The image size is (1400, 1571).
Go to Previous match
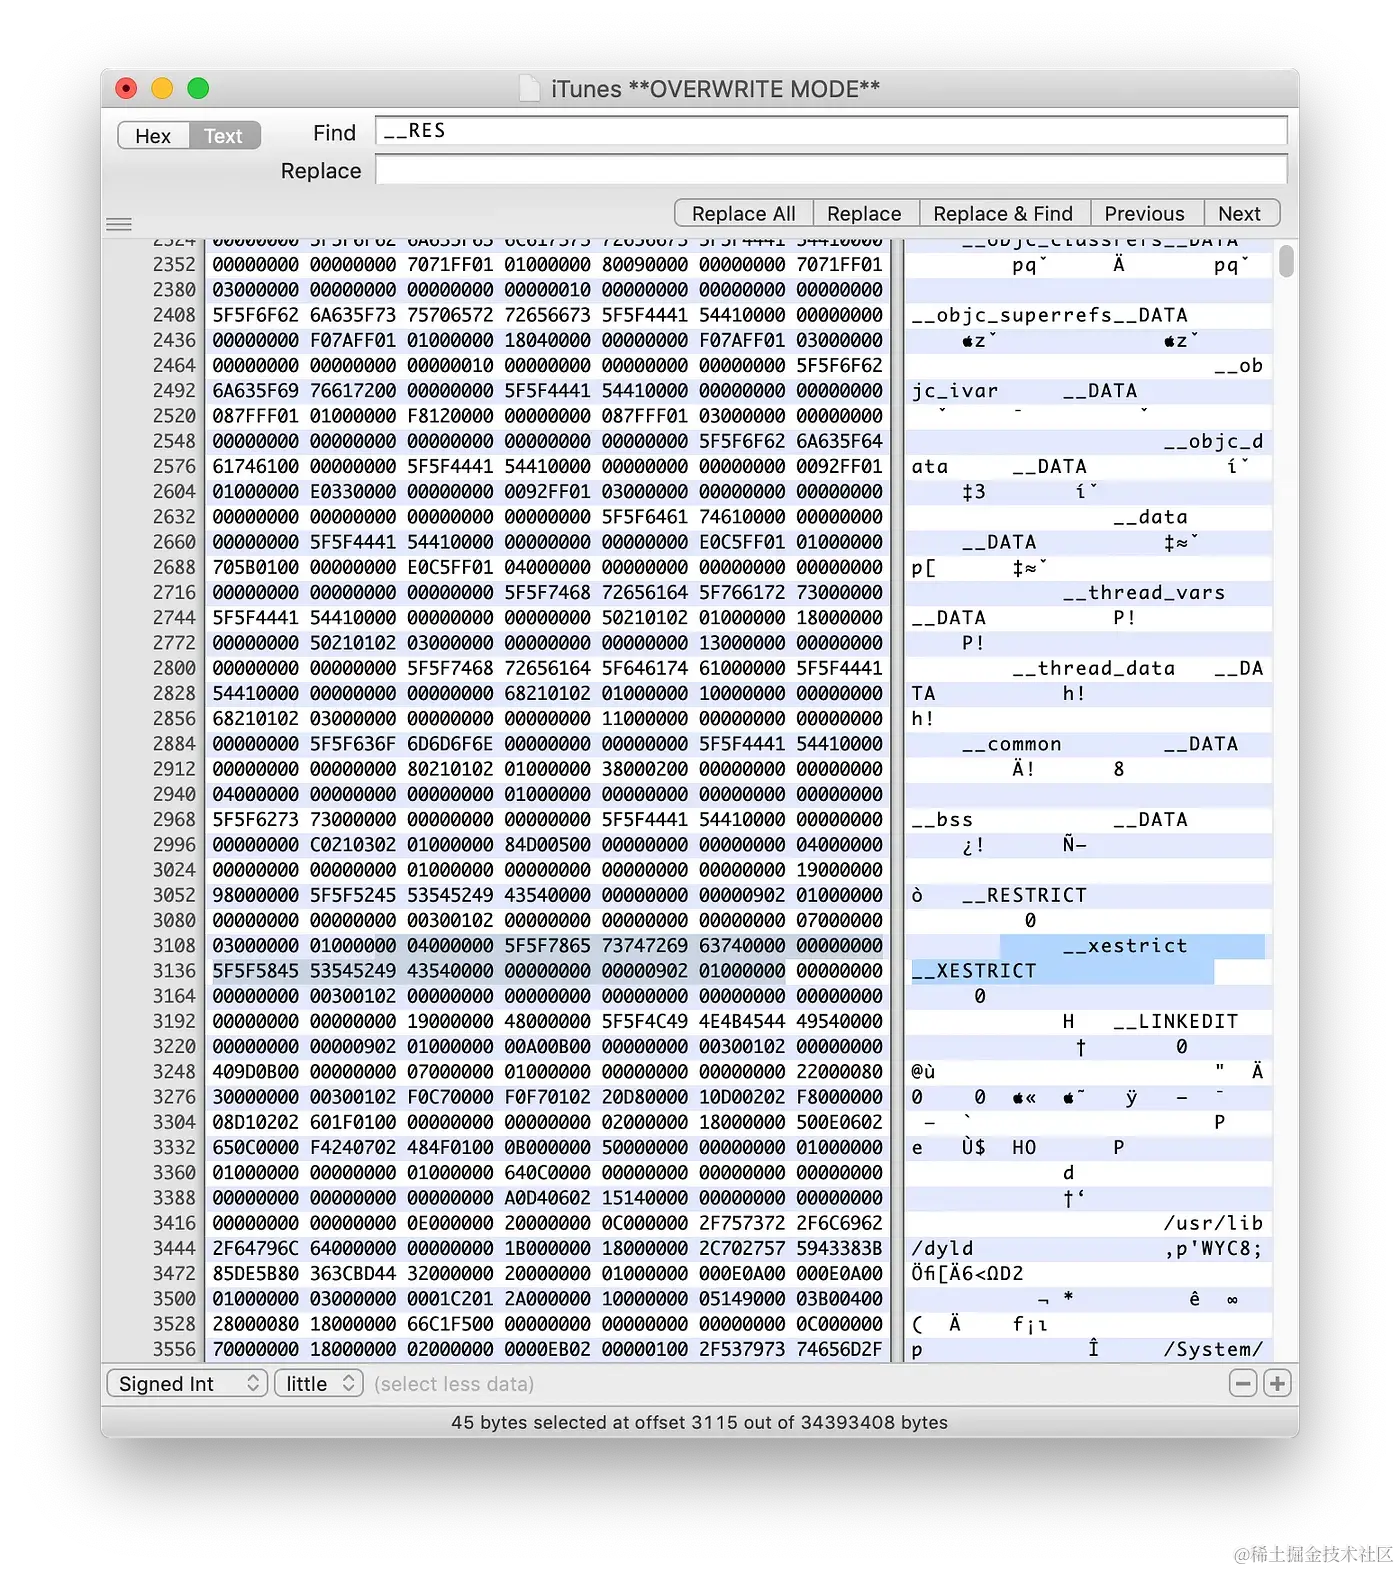[1145, 213]
